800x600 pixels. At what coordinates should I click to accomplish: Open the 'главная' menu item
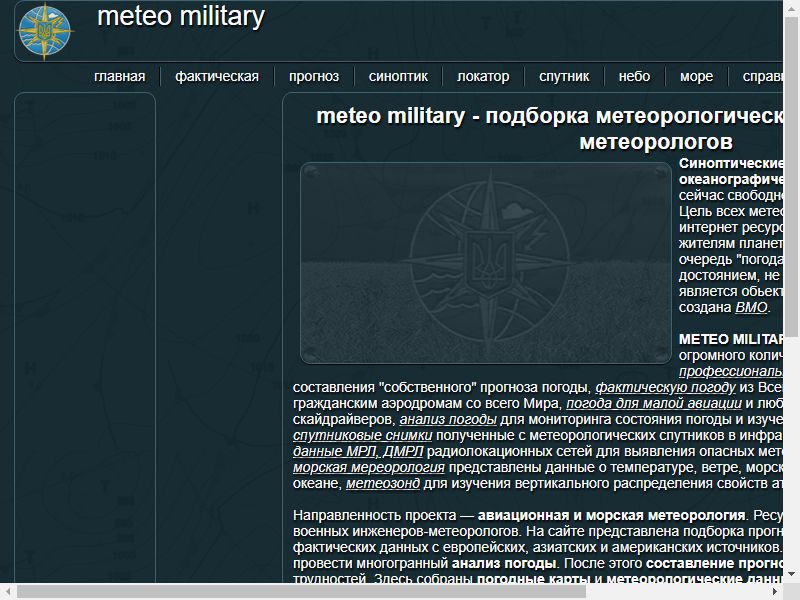119,77
